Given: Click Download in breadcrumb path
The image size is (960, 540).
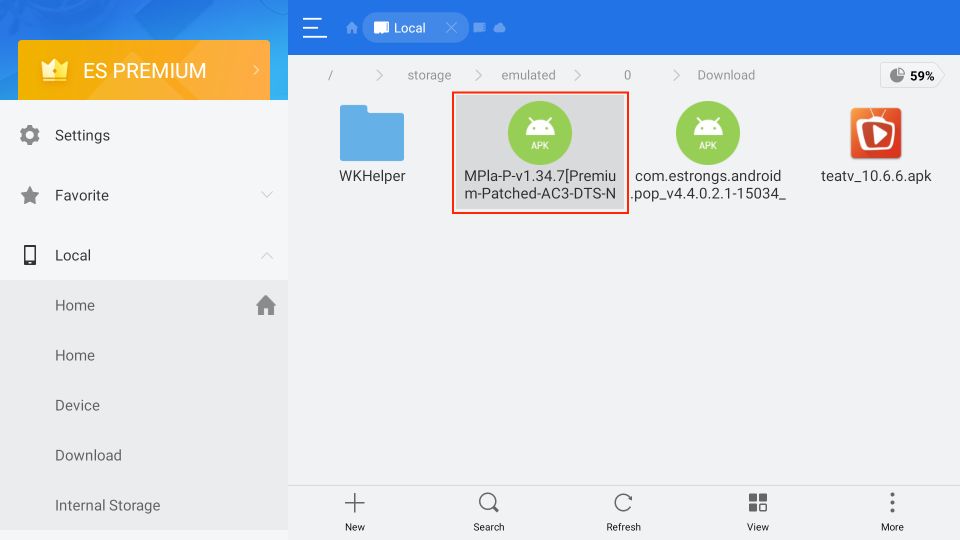Looking at the screenshot, I should 726,75.
